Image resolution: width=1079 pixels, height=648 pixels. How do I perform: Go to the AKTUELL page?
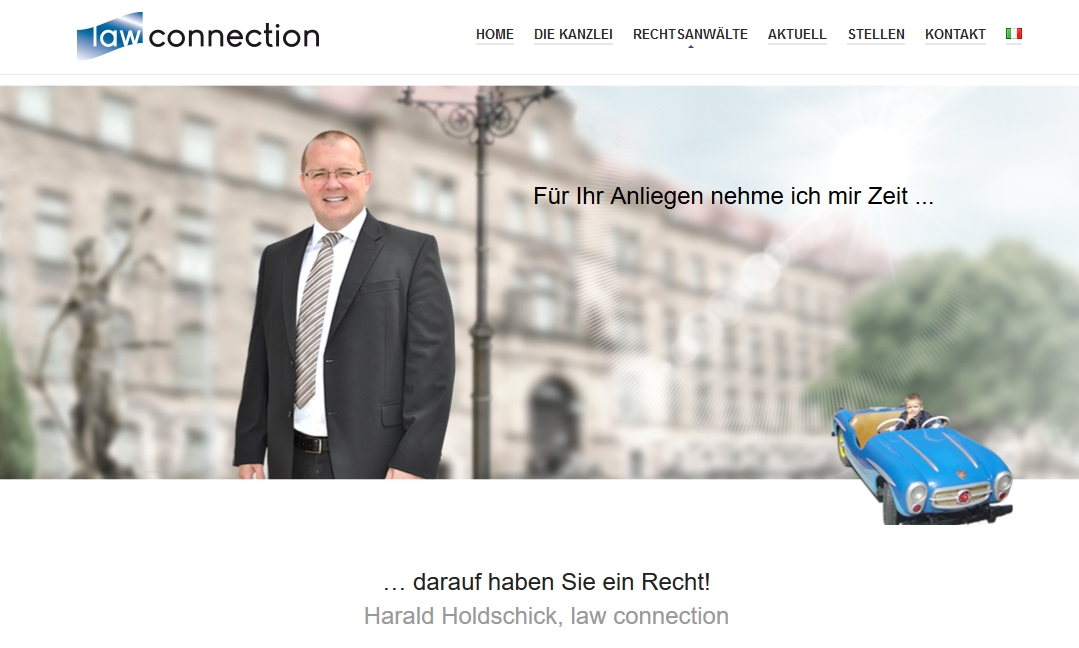point(797,34)
